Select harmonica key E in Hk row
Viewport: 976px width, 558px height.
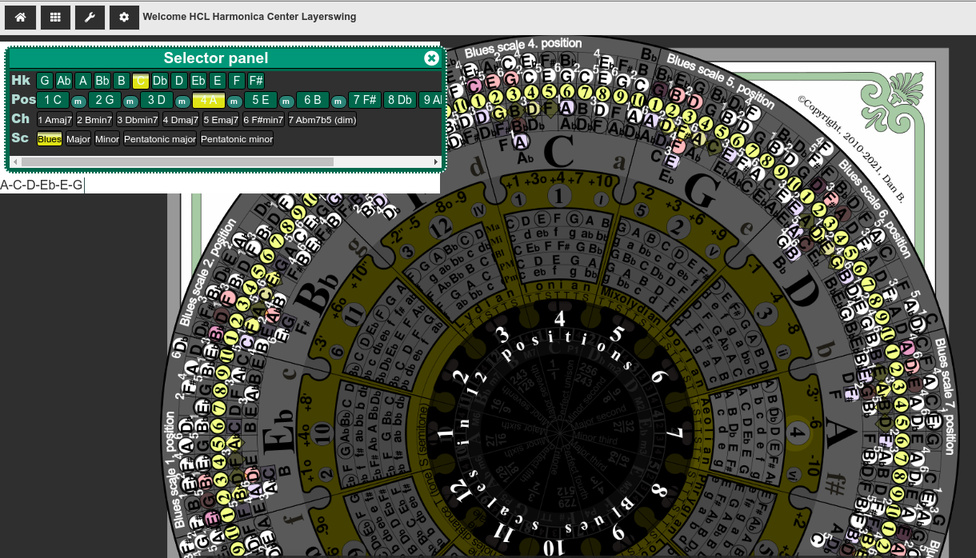click(x=217, y=81)
